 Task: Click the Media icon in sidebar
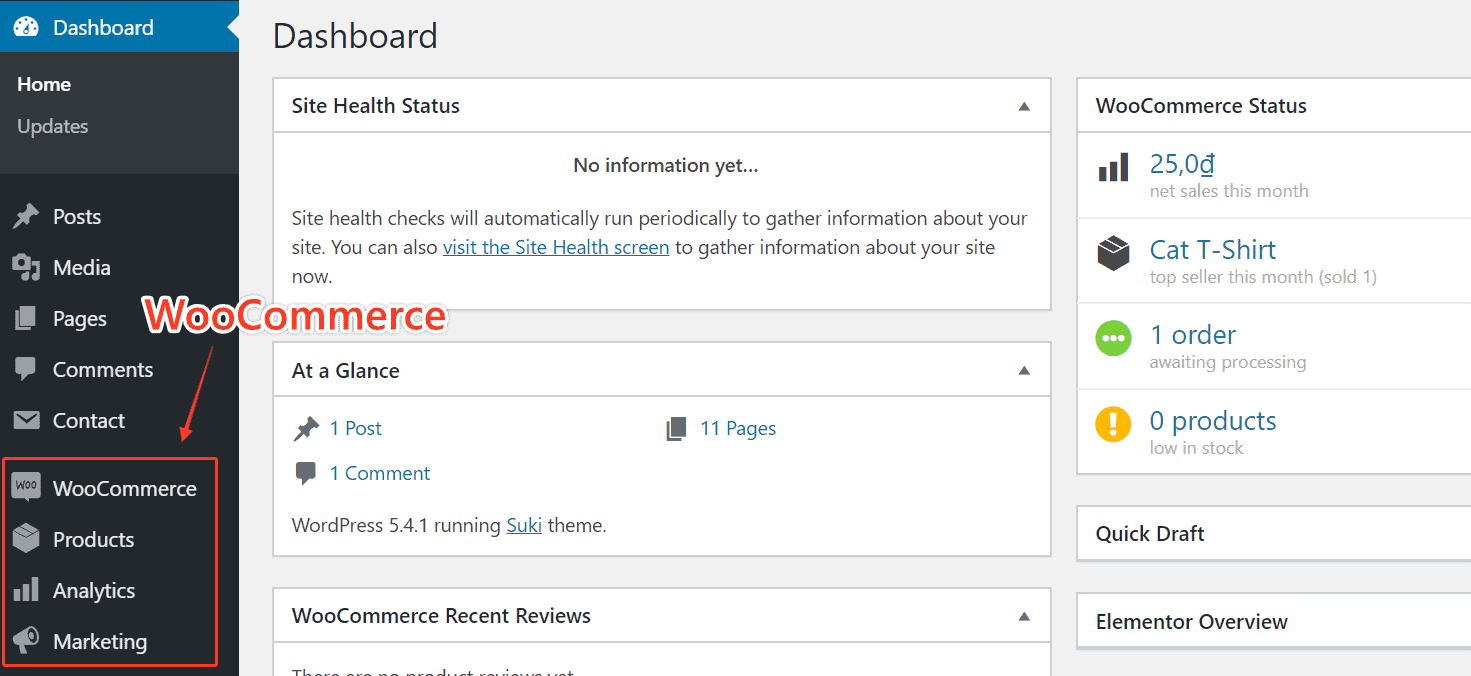point(26,267)
